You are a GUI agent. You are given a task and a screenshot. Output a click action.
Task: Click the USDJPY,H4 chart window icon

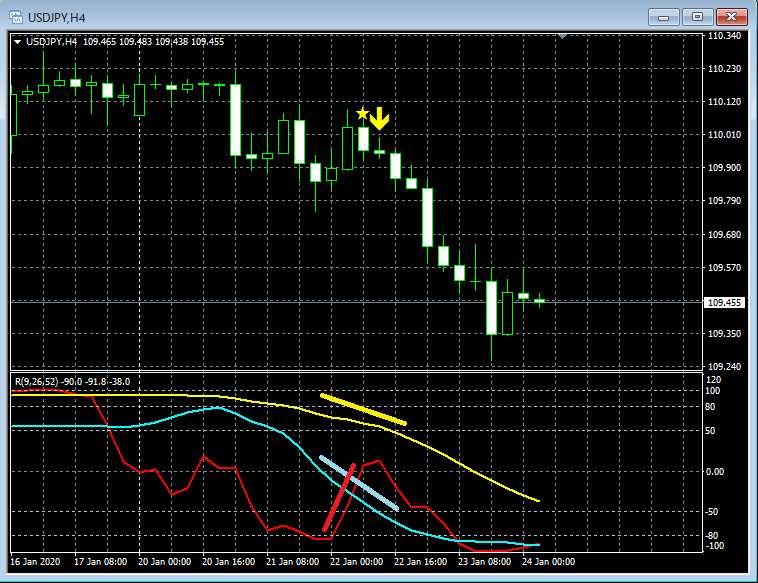16,17
